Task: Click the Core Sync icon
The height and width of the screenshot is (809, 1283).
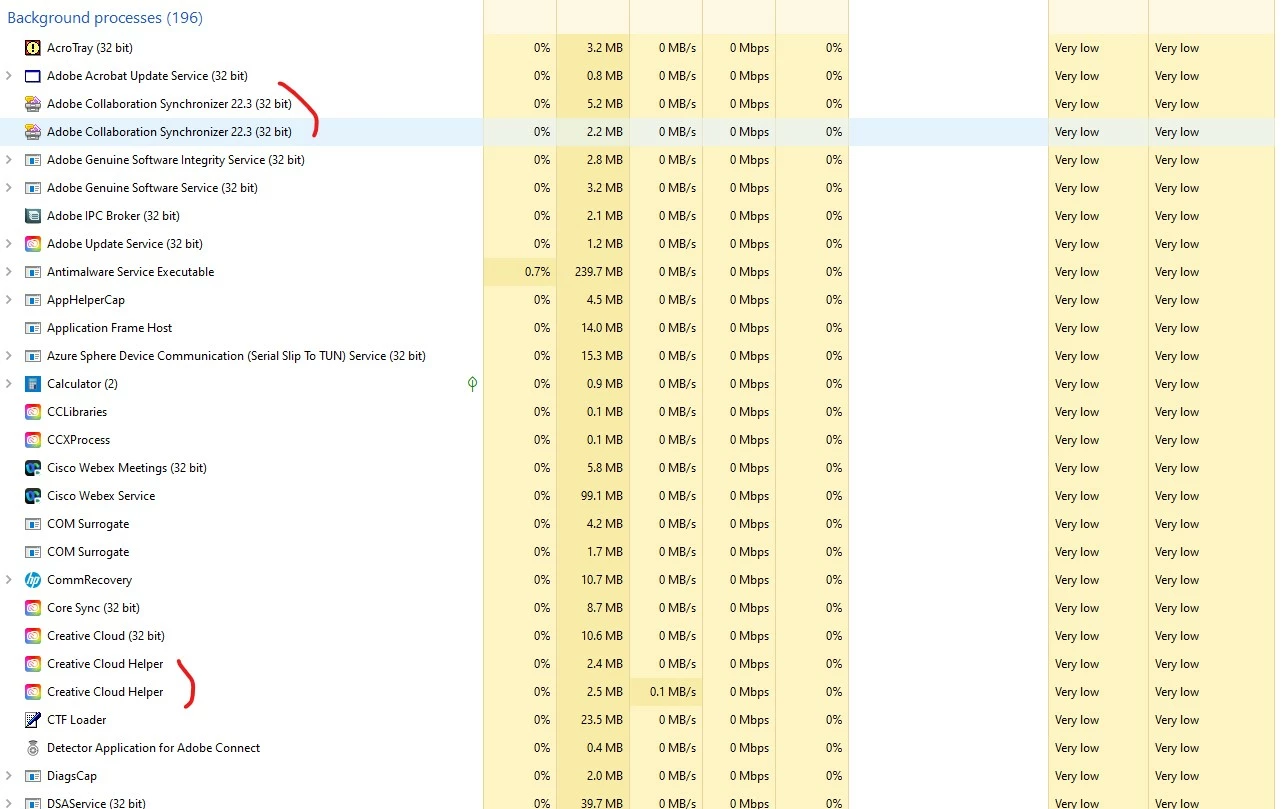Action: [32, 608]
